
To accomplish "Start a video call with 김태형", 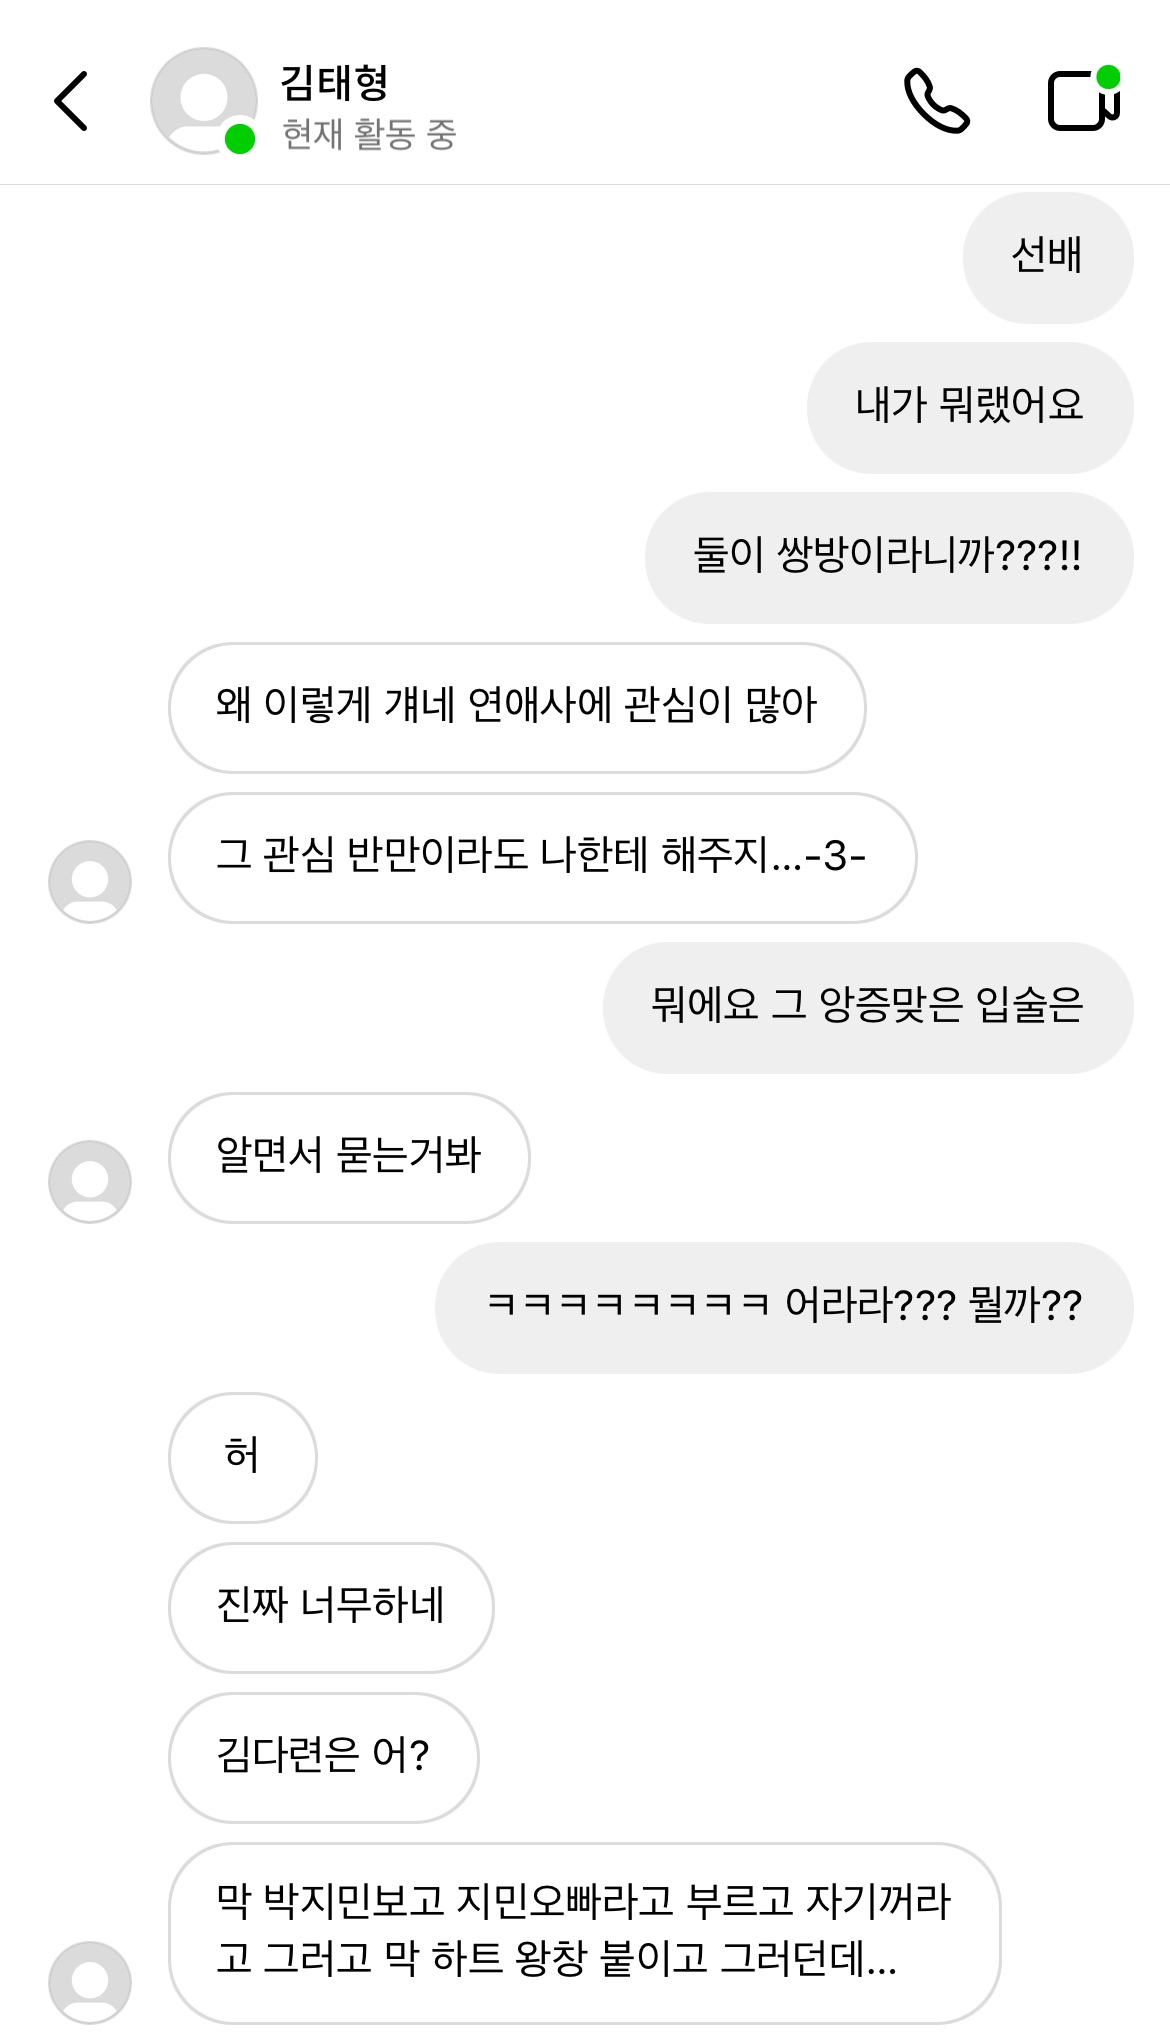I will (x=1083, y=100).
